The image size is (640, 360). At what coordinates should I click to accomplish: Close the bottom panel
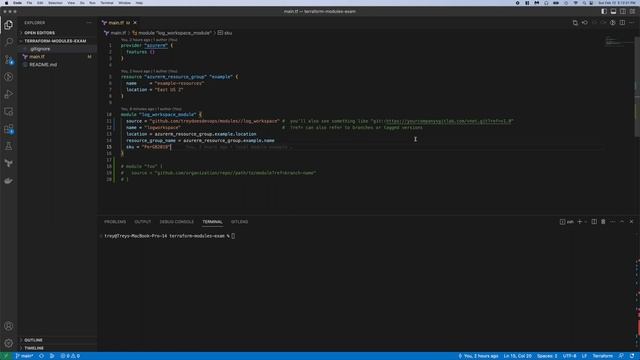pos(631,222)
